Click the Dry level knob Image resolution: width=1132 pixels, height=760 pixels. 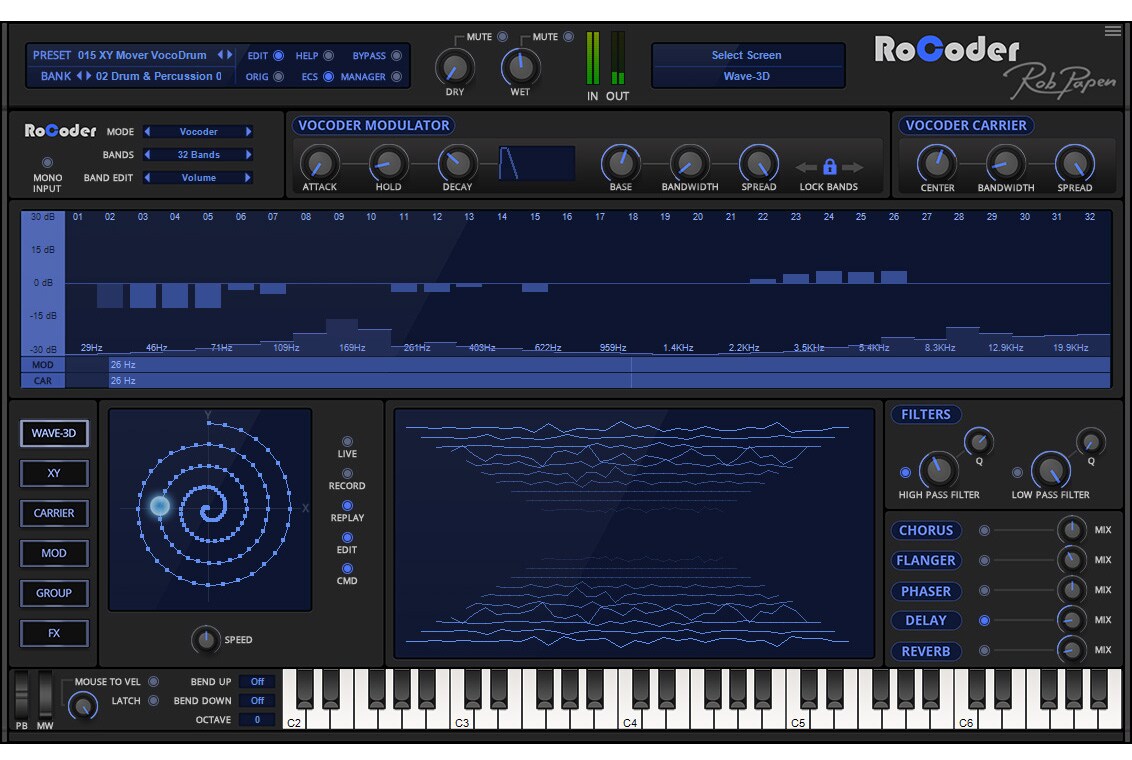pyautogui.click(x=454, y=69)
